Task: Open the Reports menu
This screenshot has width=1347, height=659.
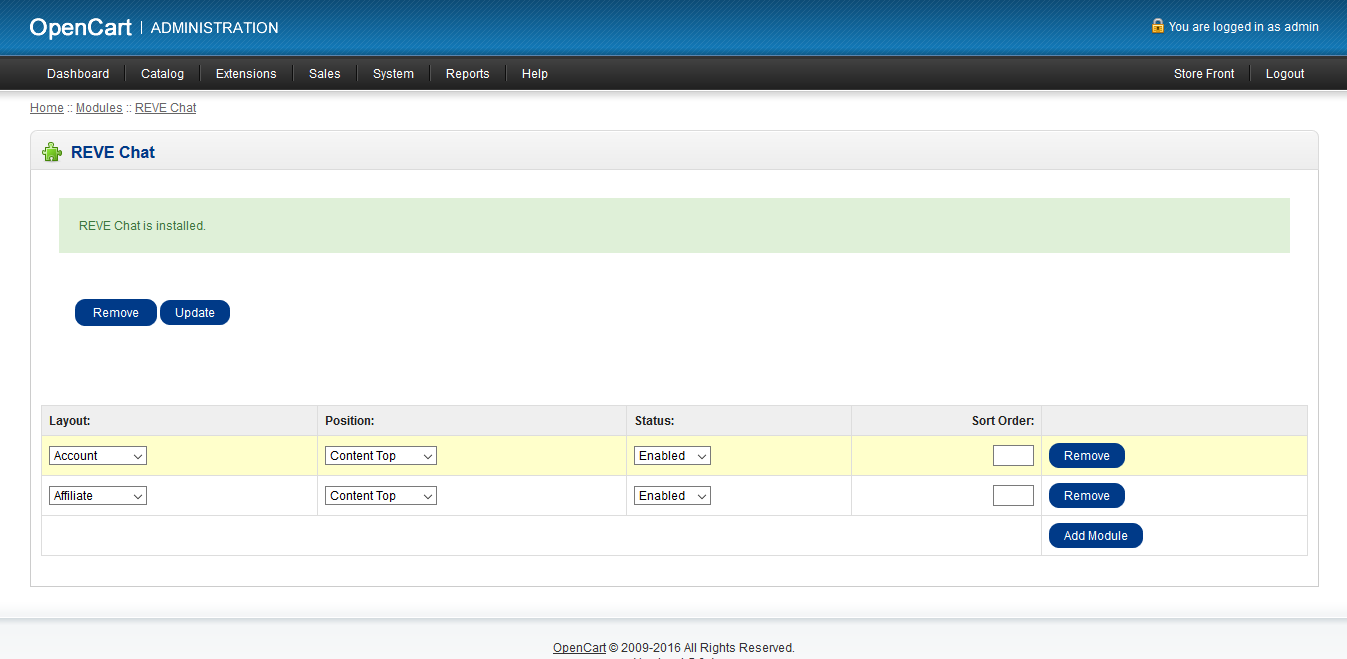Action: click(x=468, y=73)
